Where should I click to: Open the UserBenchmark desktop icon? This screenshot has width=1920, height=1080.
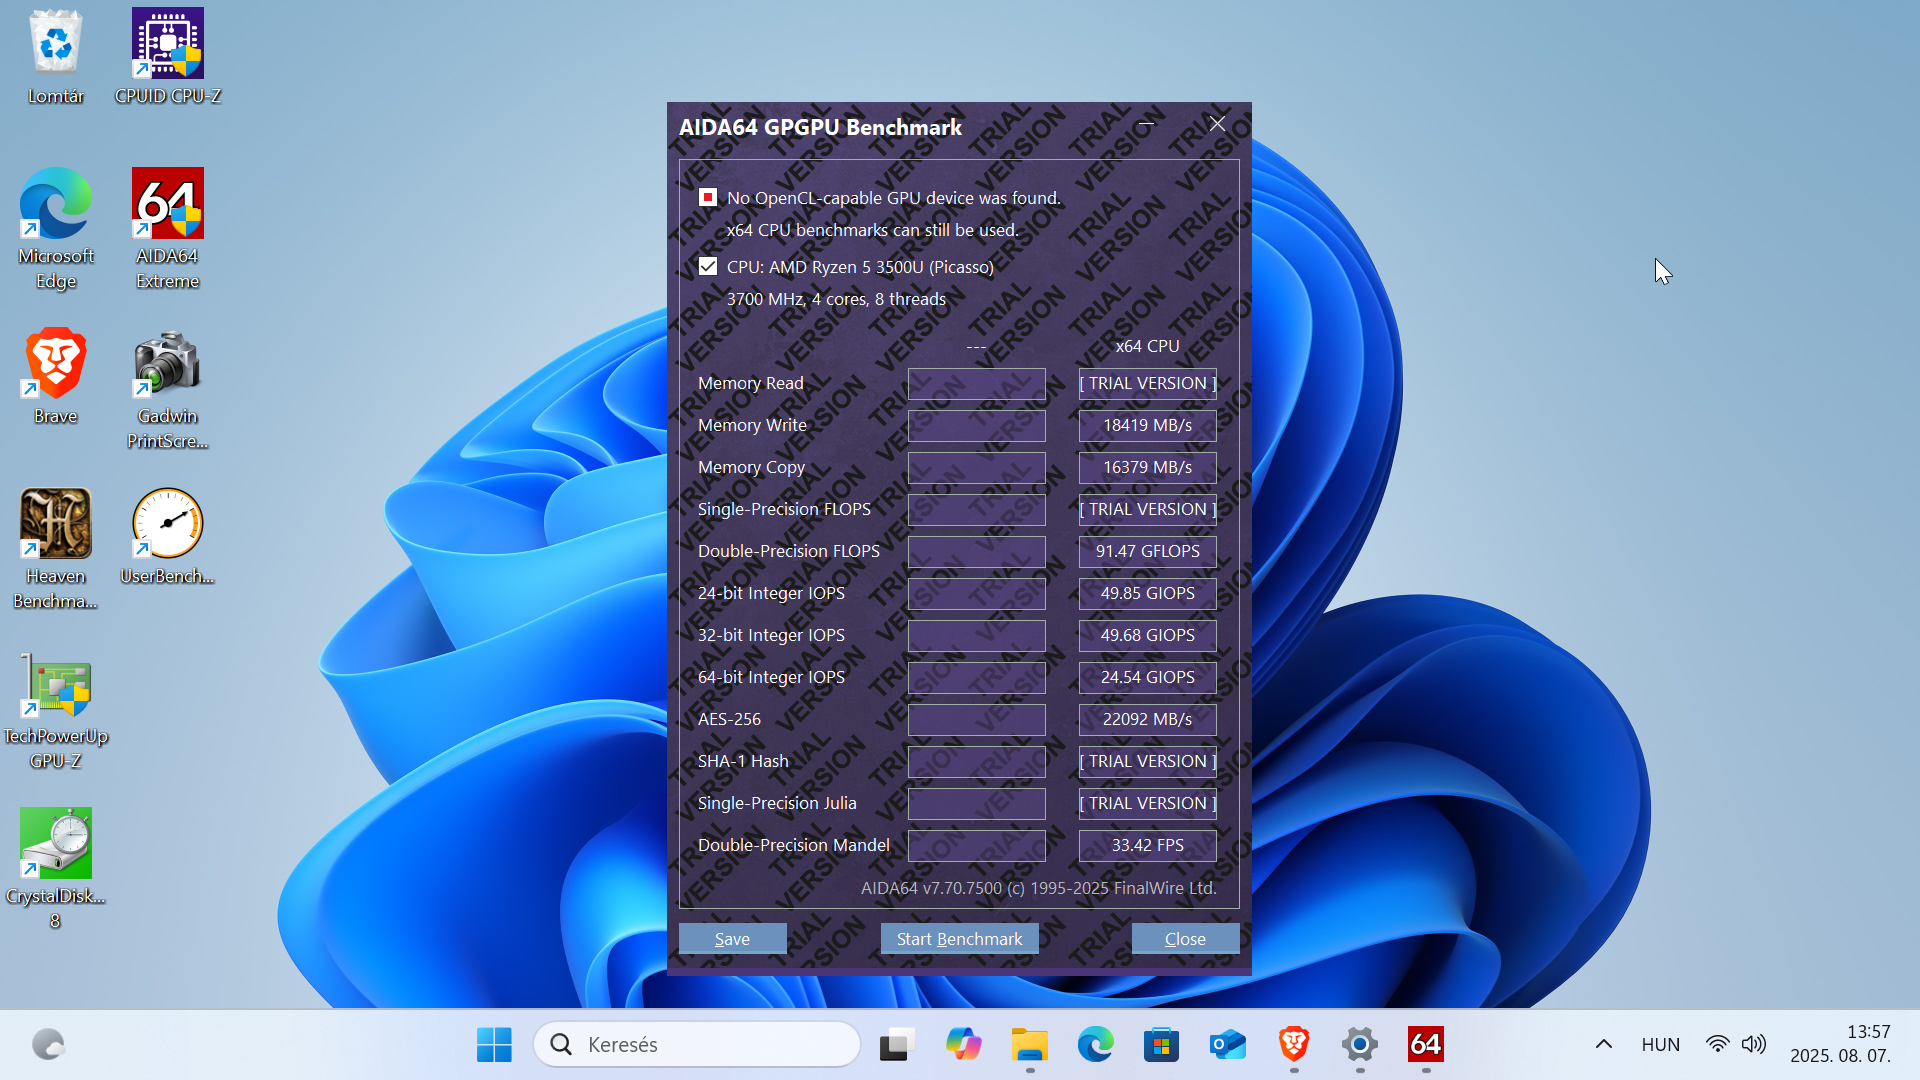click(x=167, y=536)
